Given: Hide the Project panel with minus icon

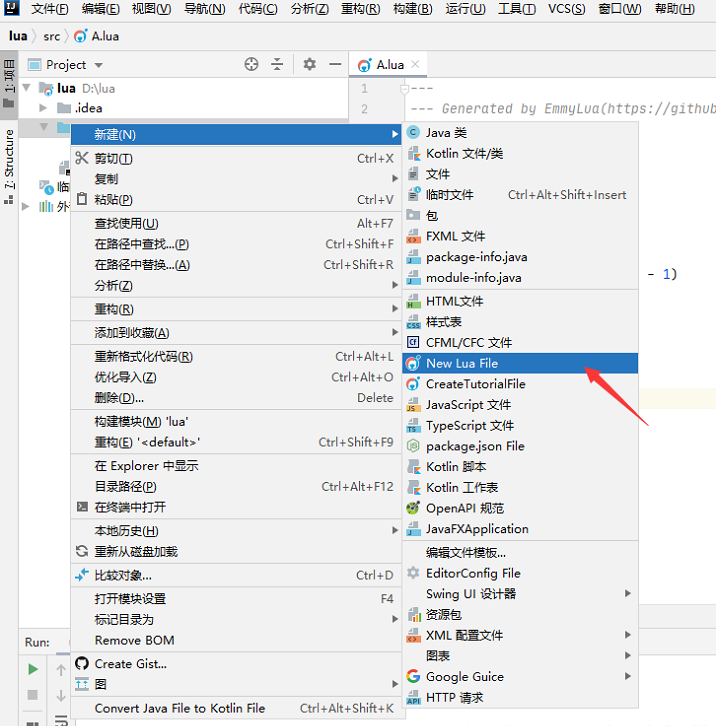Looking at the screenshot, I should 335,64.
